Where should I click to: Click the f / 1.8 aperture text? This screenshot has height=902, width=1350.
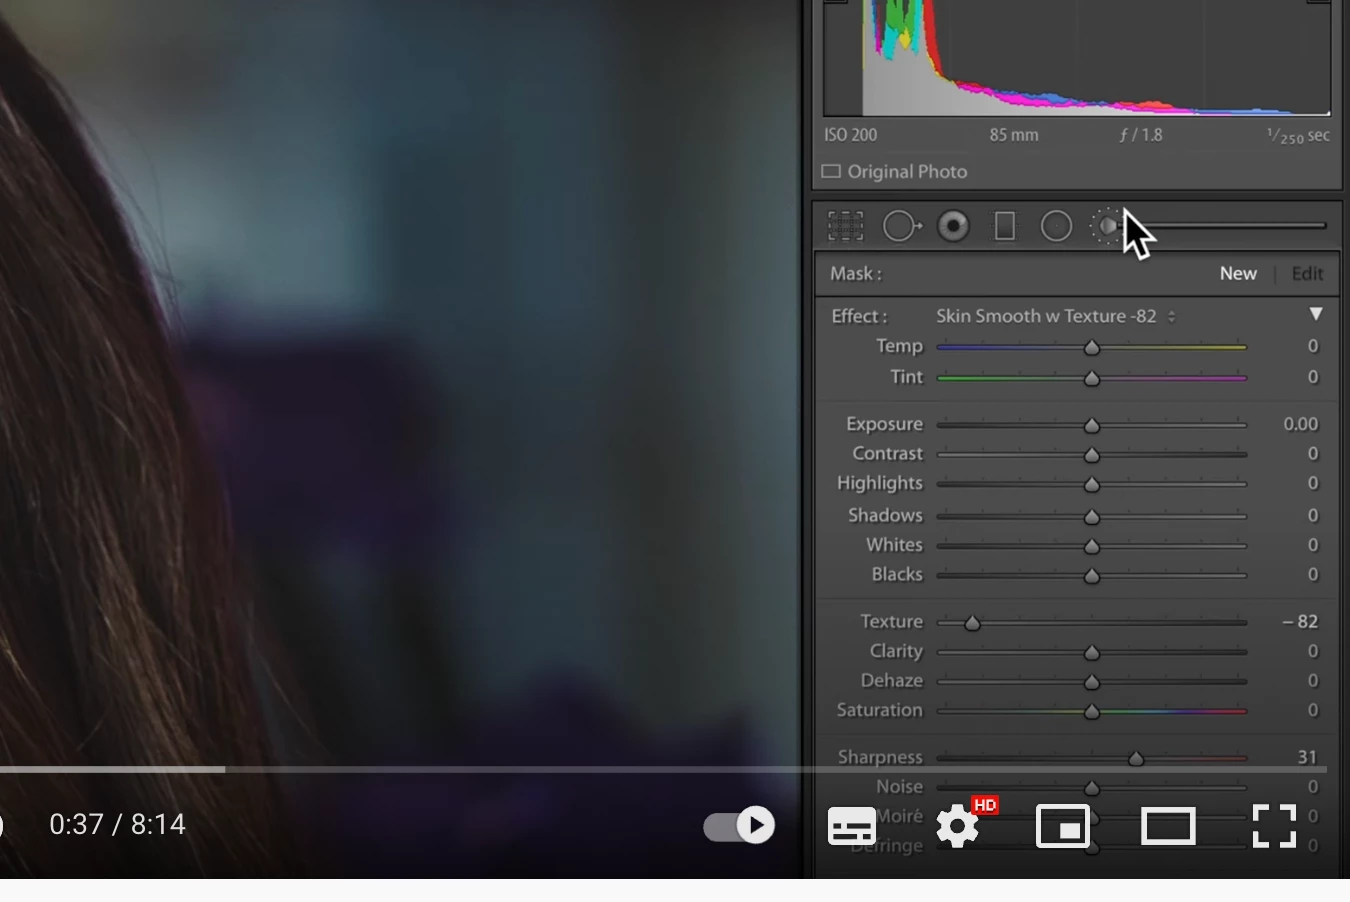point(1141,135)
